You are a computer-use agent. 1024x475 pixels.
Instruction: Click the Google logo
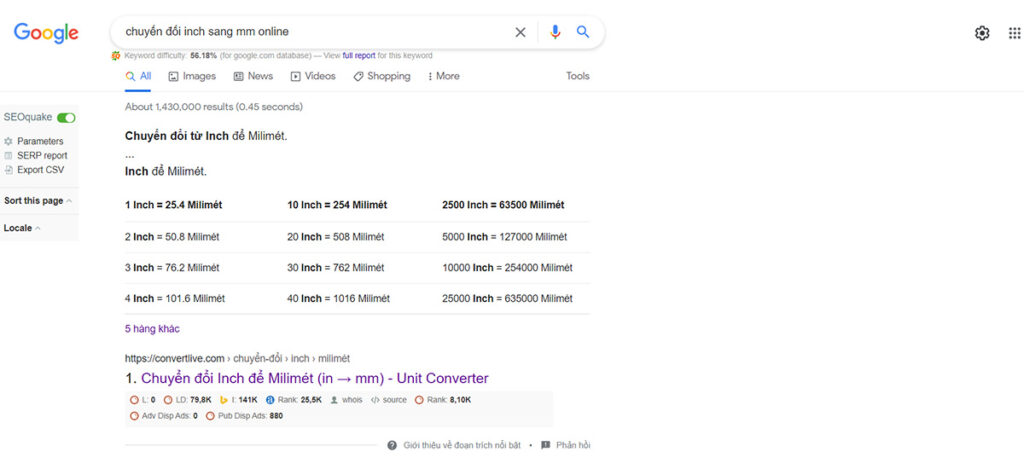click(46, 33)
